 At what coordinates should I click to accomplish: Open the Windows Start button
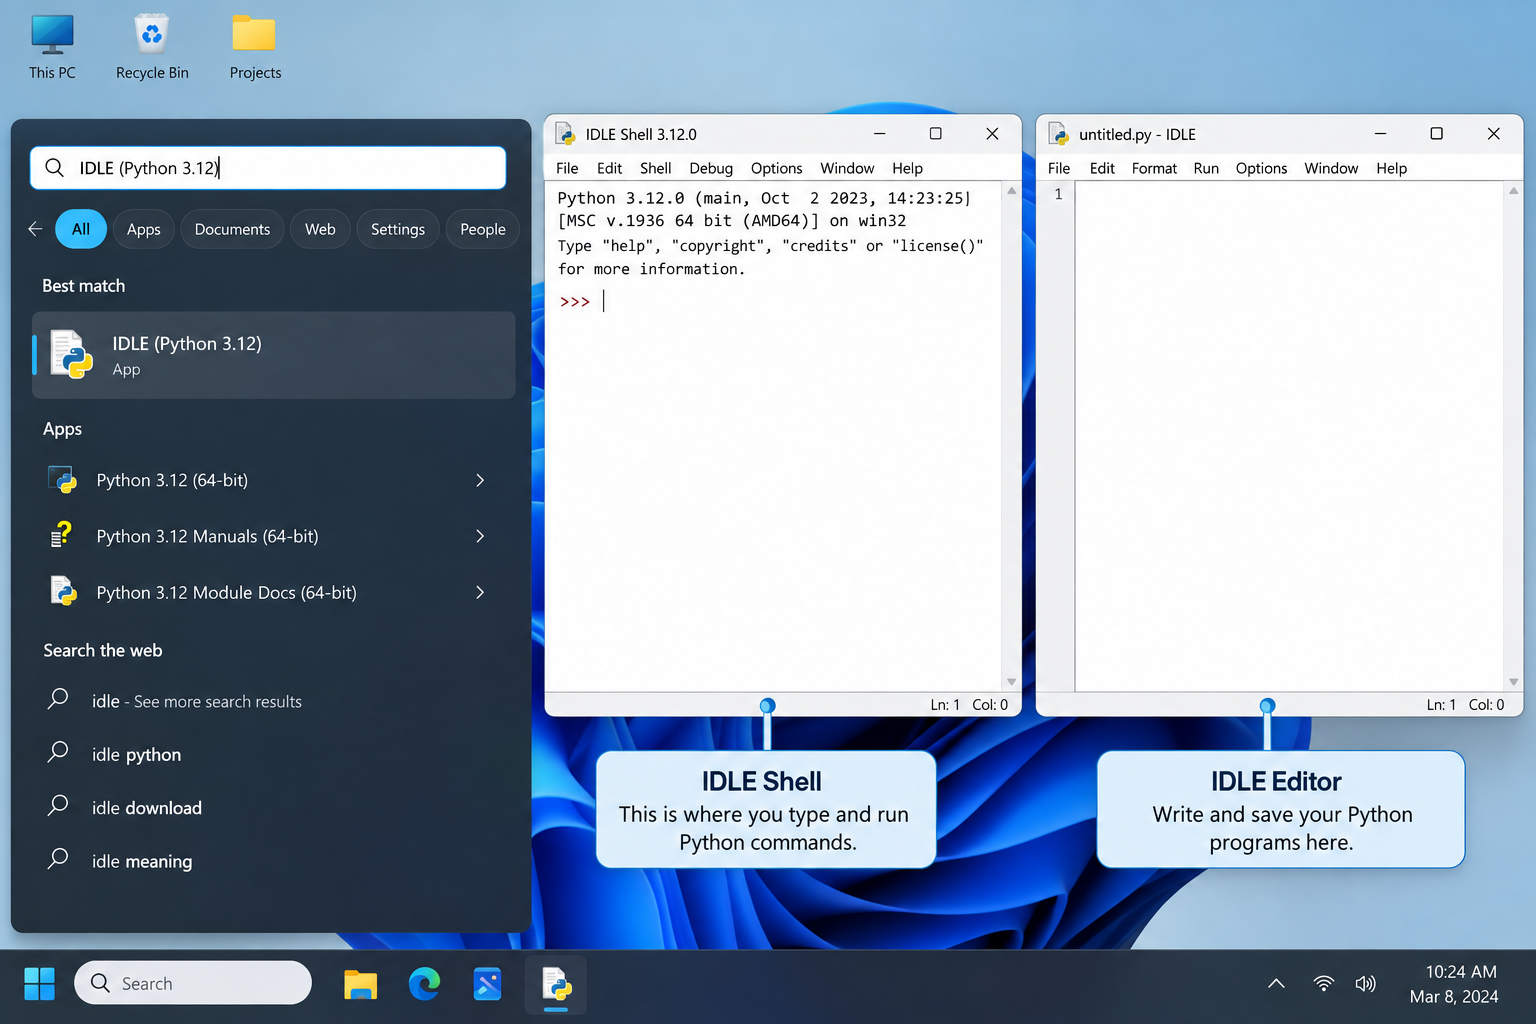click(40, 984)
